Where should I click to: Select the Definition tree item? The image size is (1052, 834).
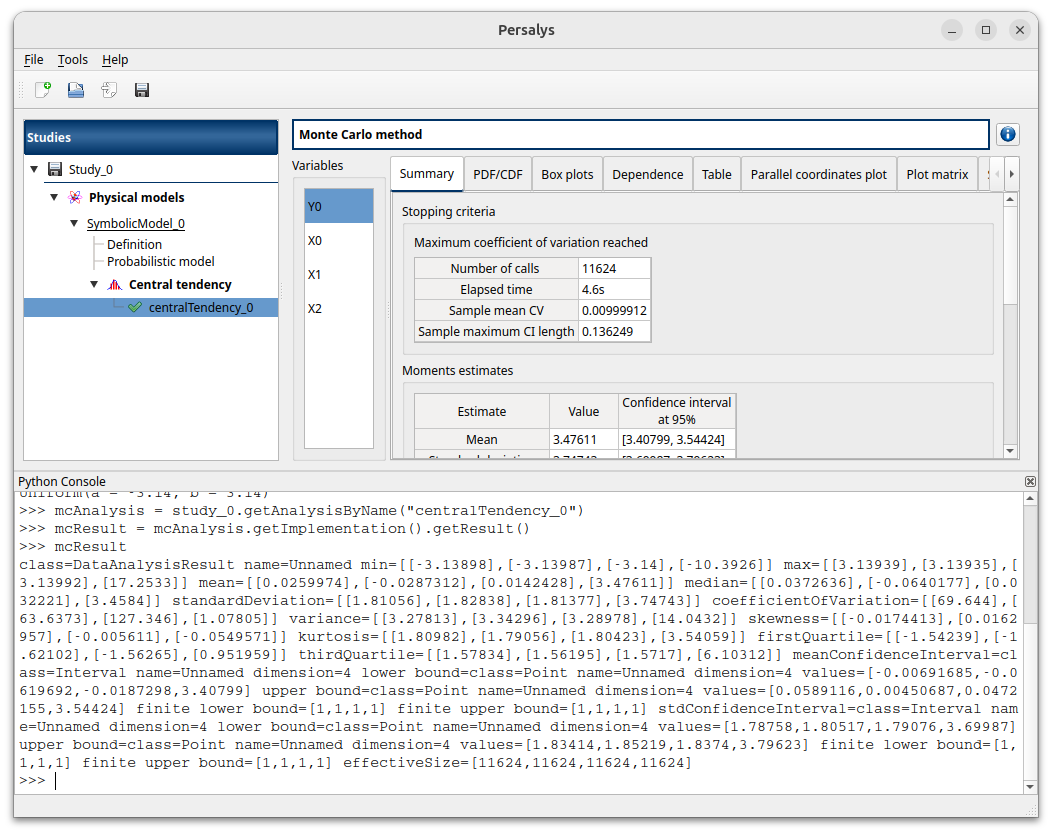134,244
